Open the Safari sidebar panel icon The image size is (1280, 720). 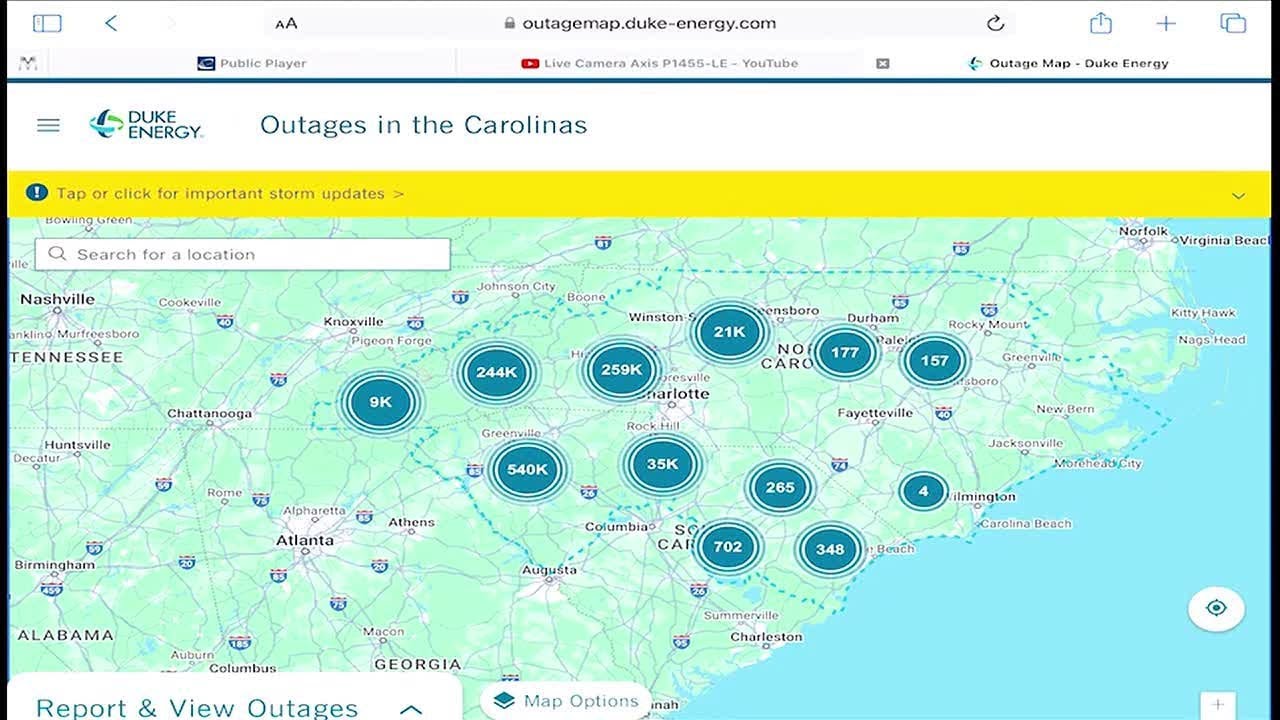47,23
